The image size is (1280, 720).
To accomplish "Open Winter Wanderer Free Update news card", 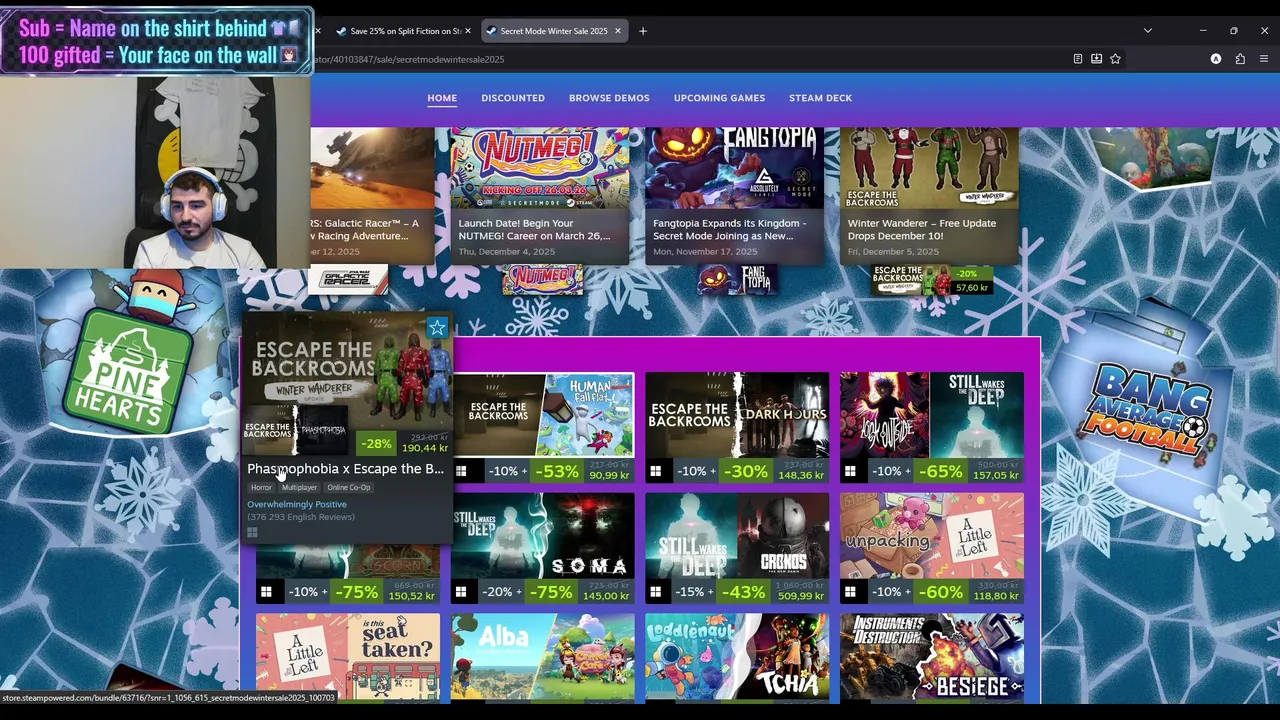I will coord(930,196).
